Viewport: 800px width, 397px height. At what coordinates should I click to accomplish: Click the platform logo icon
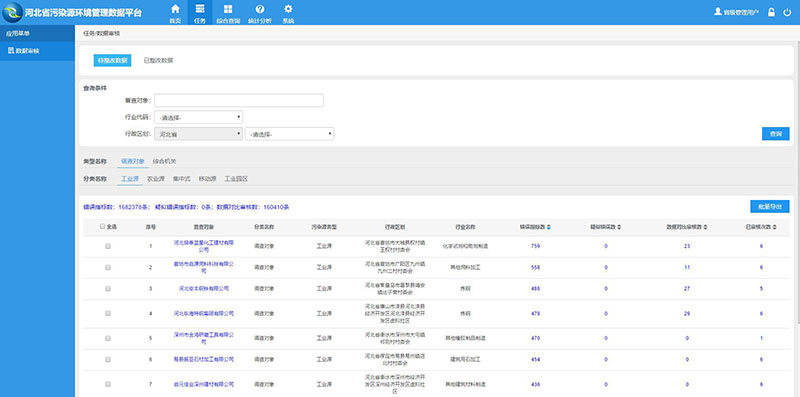12,12
